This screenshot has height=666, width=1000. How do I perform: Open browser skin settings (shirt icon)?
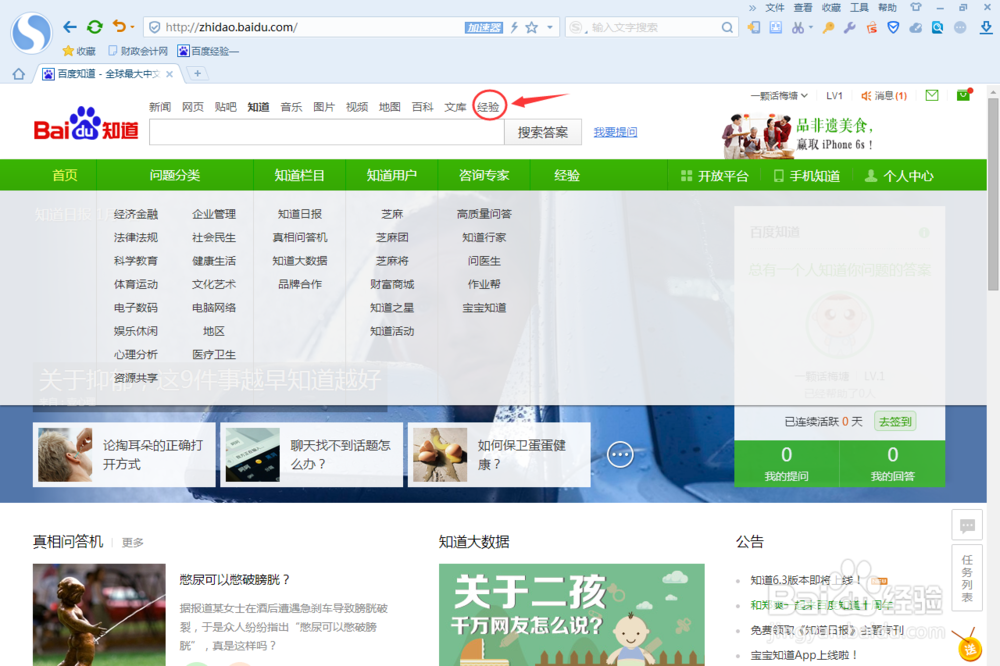916,7
